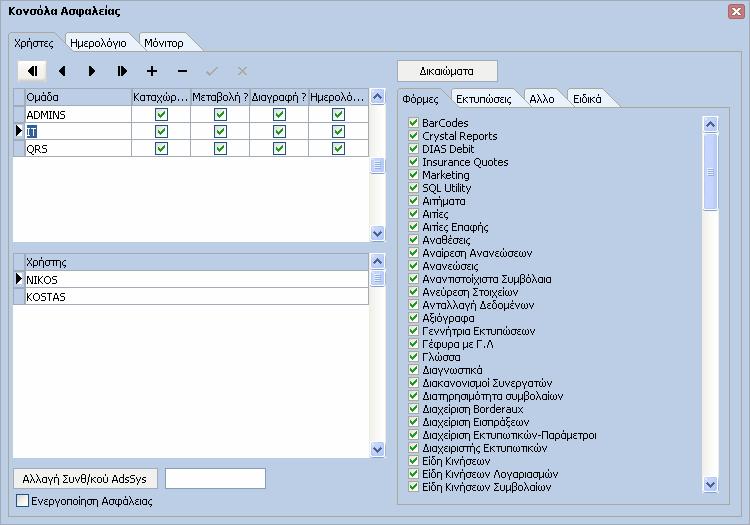Click the Ομάδα column header
Image resolution: width=750 pixels, height=525 pixels.
click(78, 97)
